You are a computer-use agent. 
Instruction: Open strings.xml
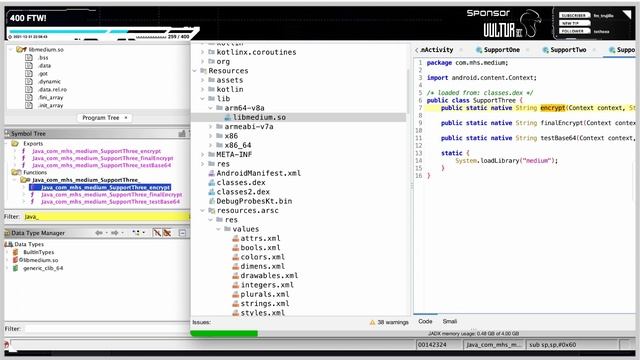click(x=264, y=304)
